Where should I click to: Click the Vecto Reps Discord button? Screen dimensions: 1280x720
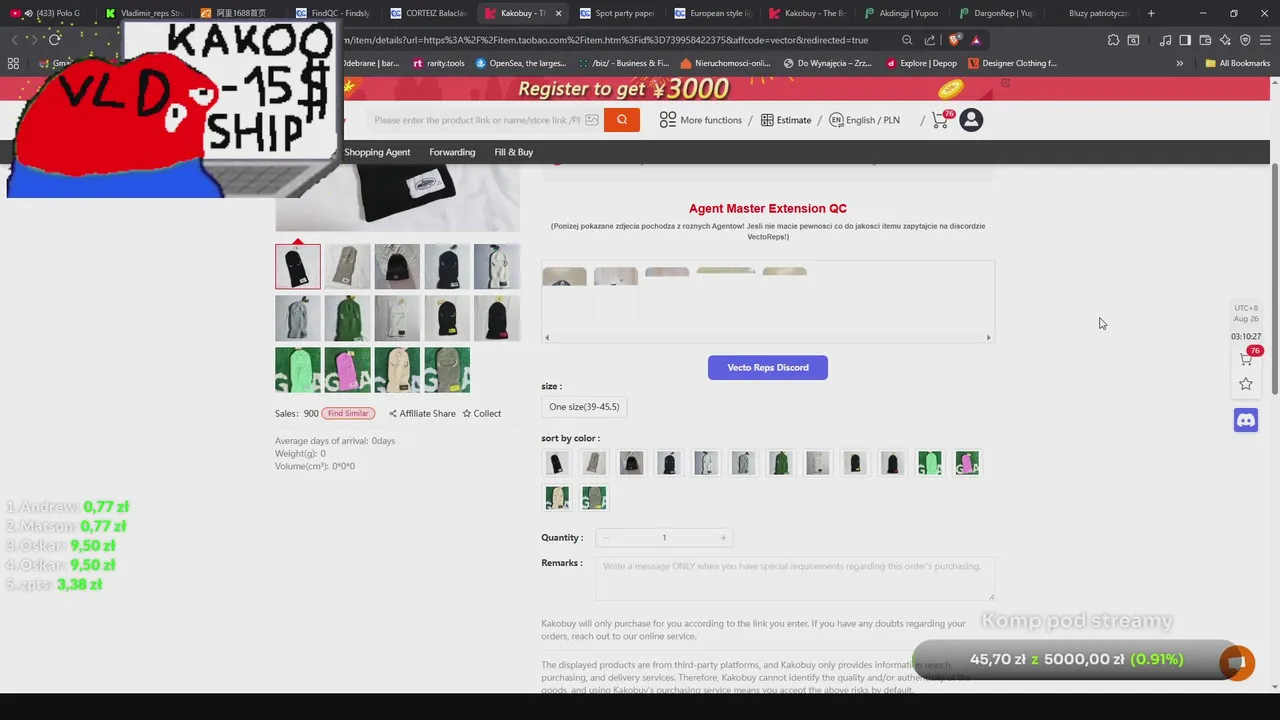[768, 367]
